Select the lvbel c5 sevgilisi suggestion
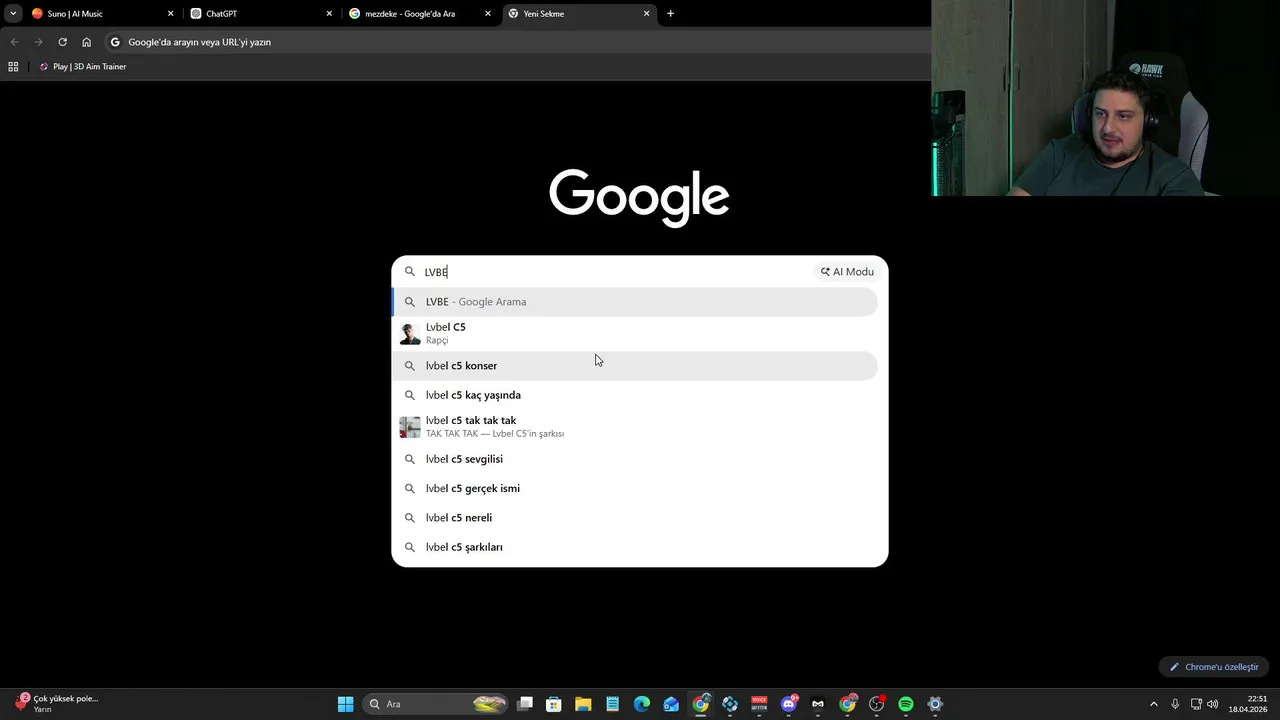Image resolution: width=1280 pixels, height=720 pixels. pyautogui.click(x=635, y=459)
